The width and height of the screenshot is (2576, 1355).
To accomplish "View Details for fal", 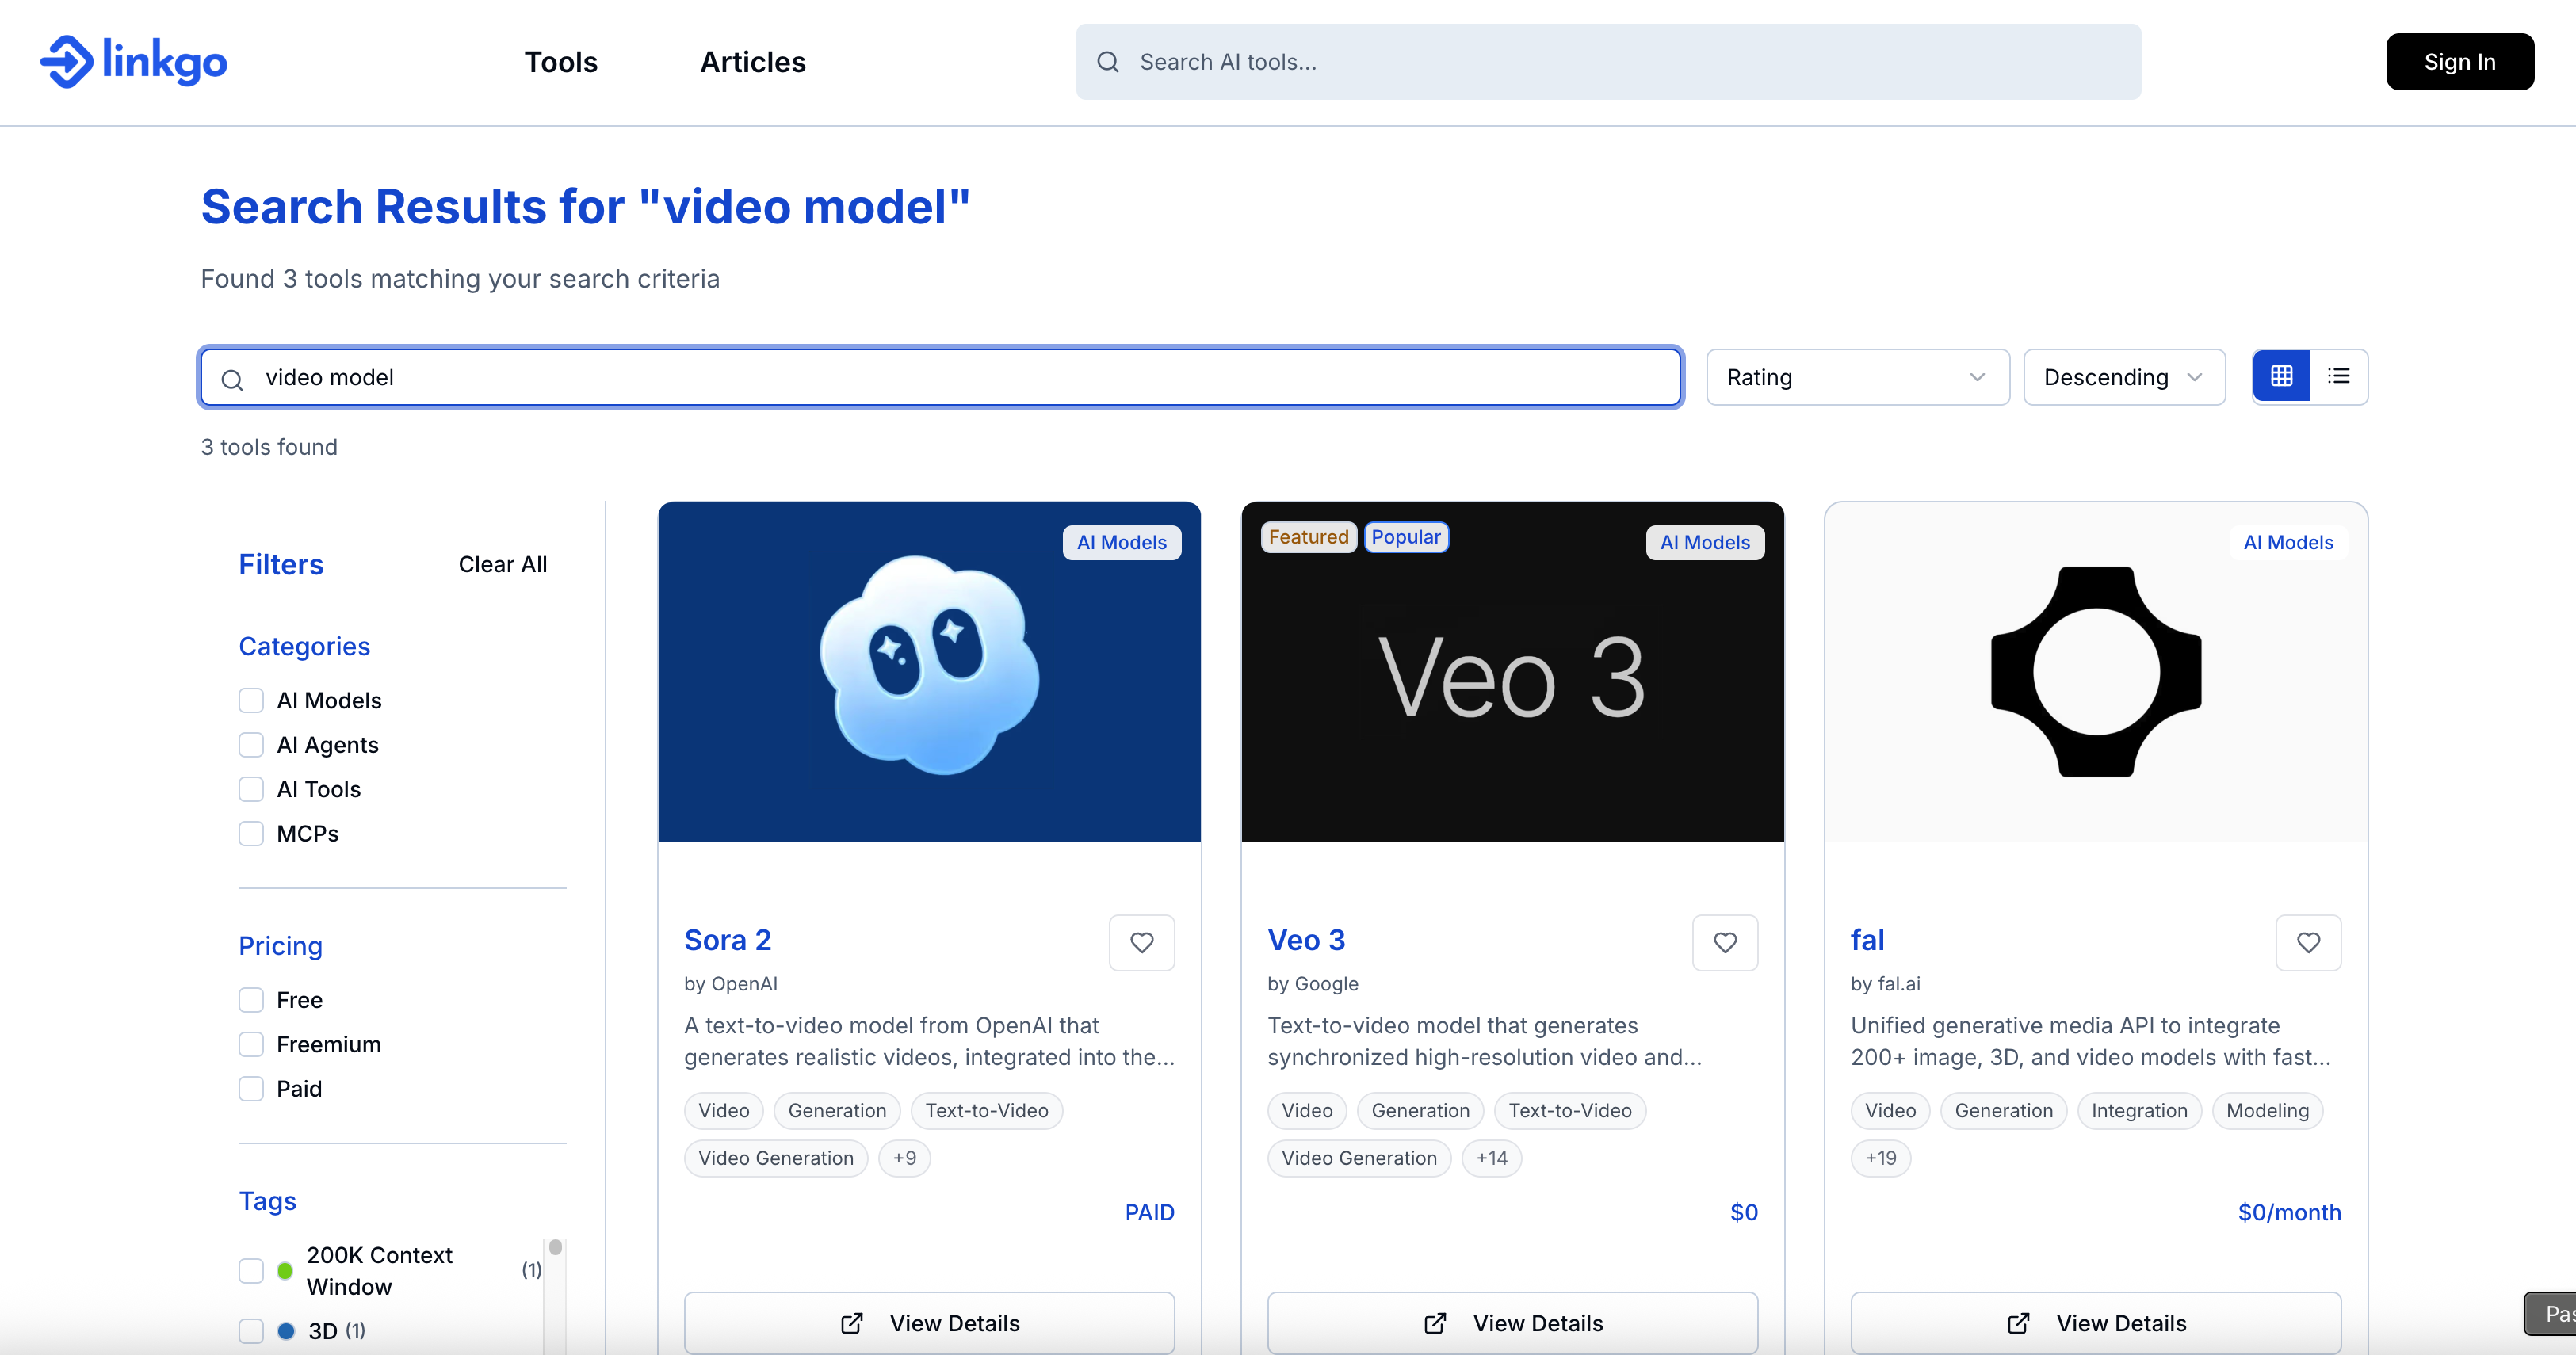I will (x=2096, y=1323).
